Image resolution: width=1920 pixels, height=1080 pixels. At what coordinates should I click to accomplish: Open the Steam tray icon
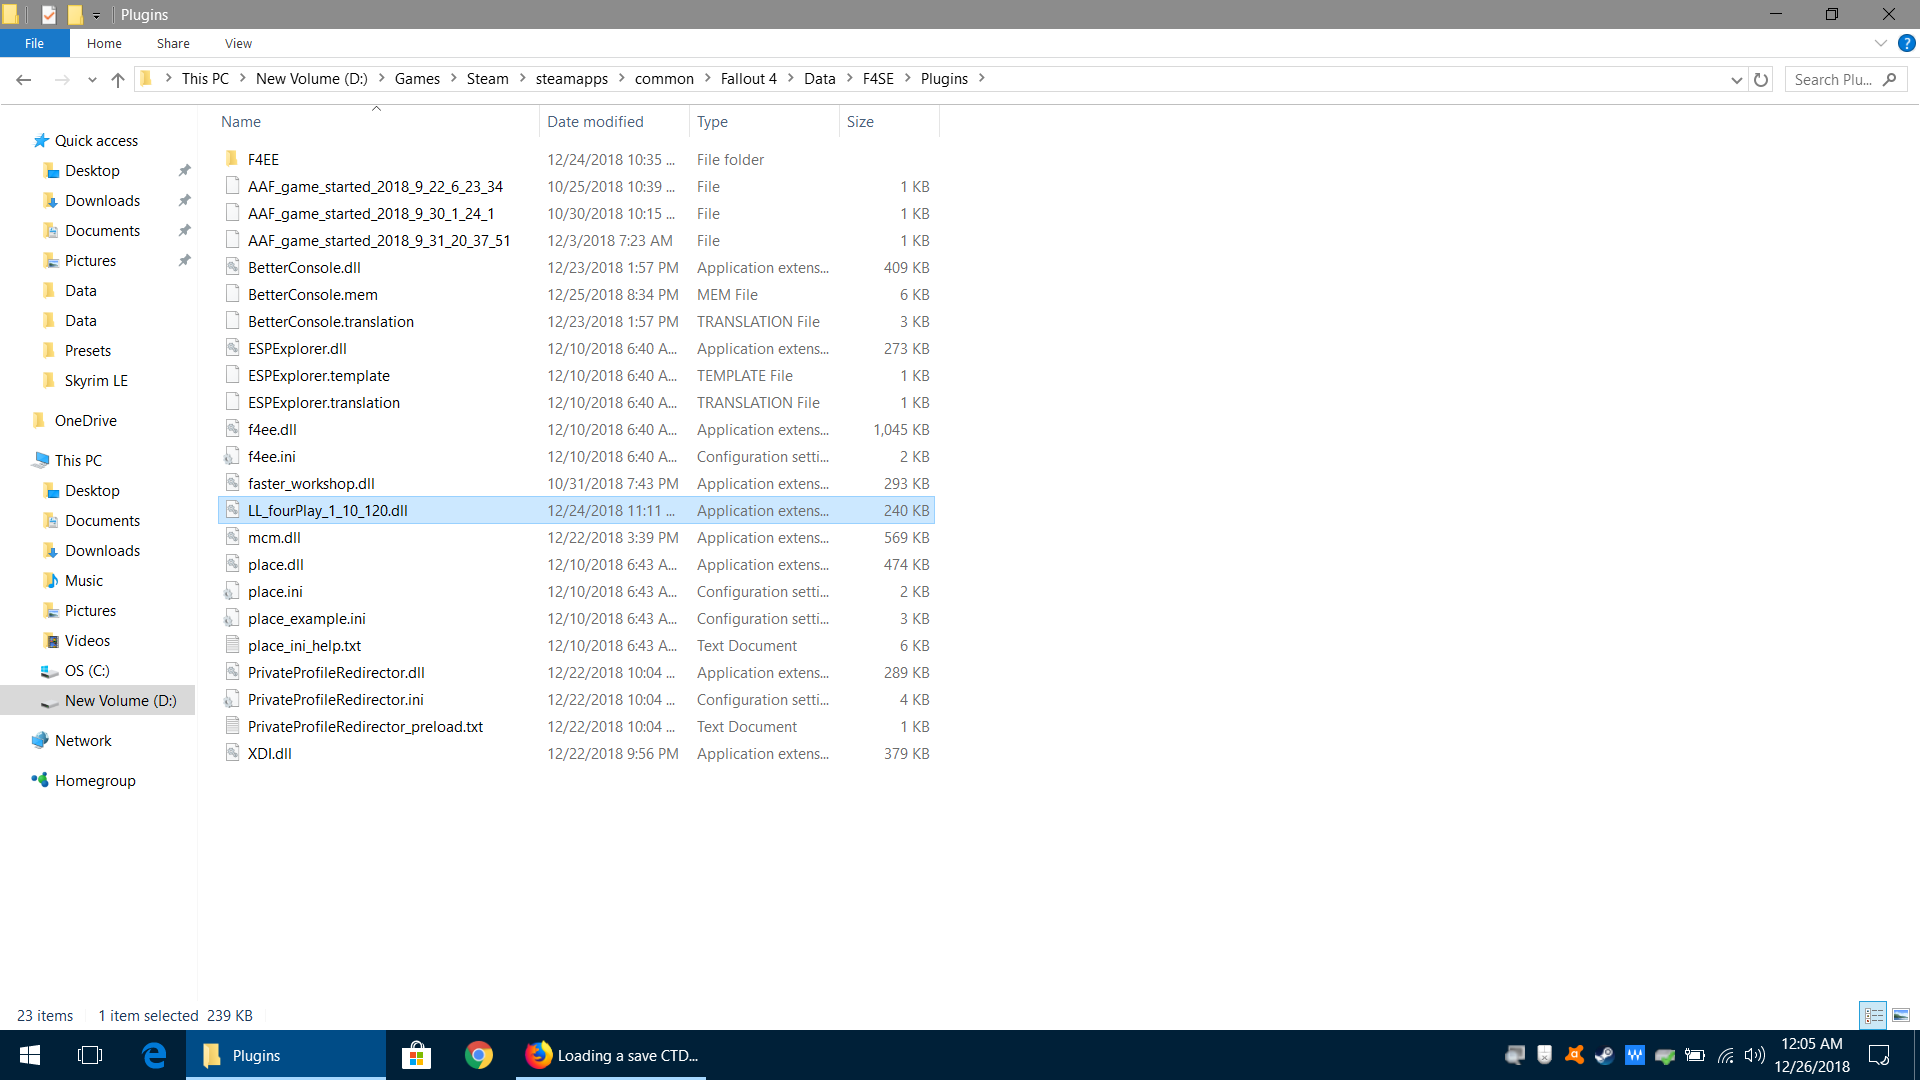point(1604,1055)
